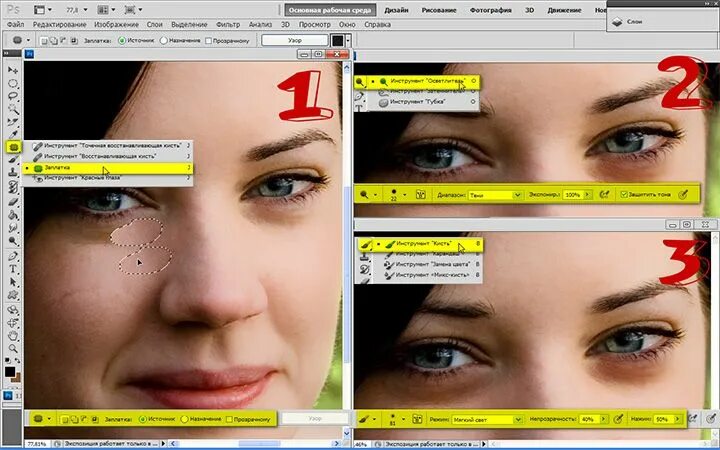The height and width of the screenshot is (450, 720).
Task: Click the Узор button in options bar
Action: click(295, 40)
